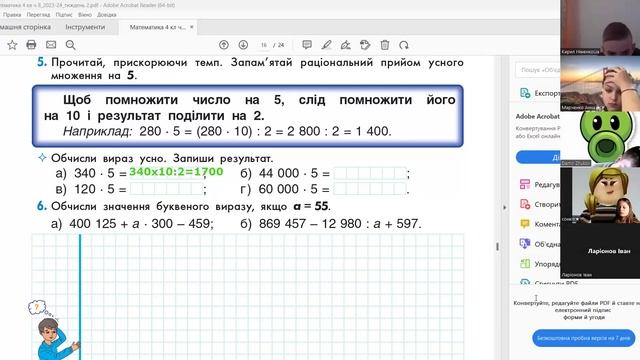This screenshot has width=640, height=360.
Task: Click the magnifier search icon in toolbar
Action: 71,45
